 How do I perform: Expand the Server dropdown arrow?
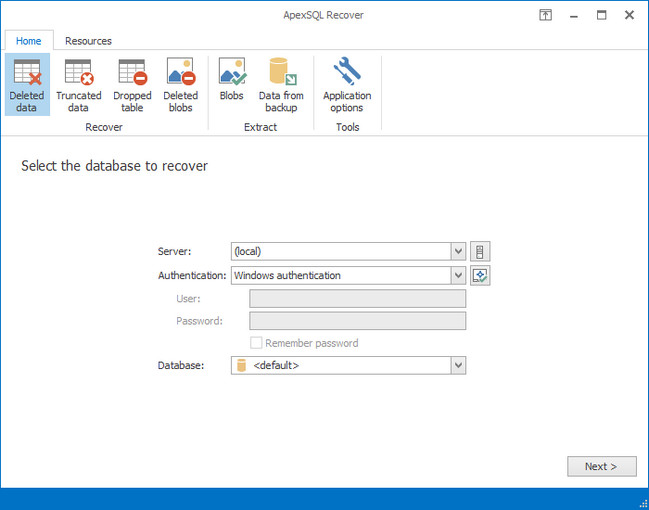pos(458,251)
